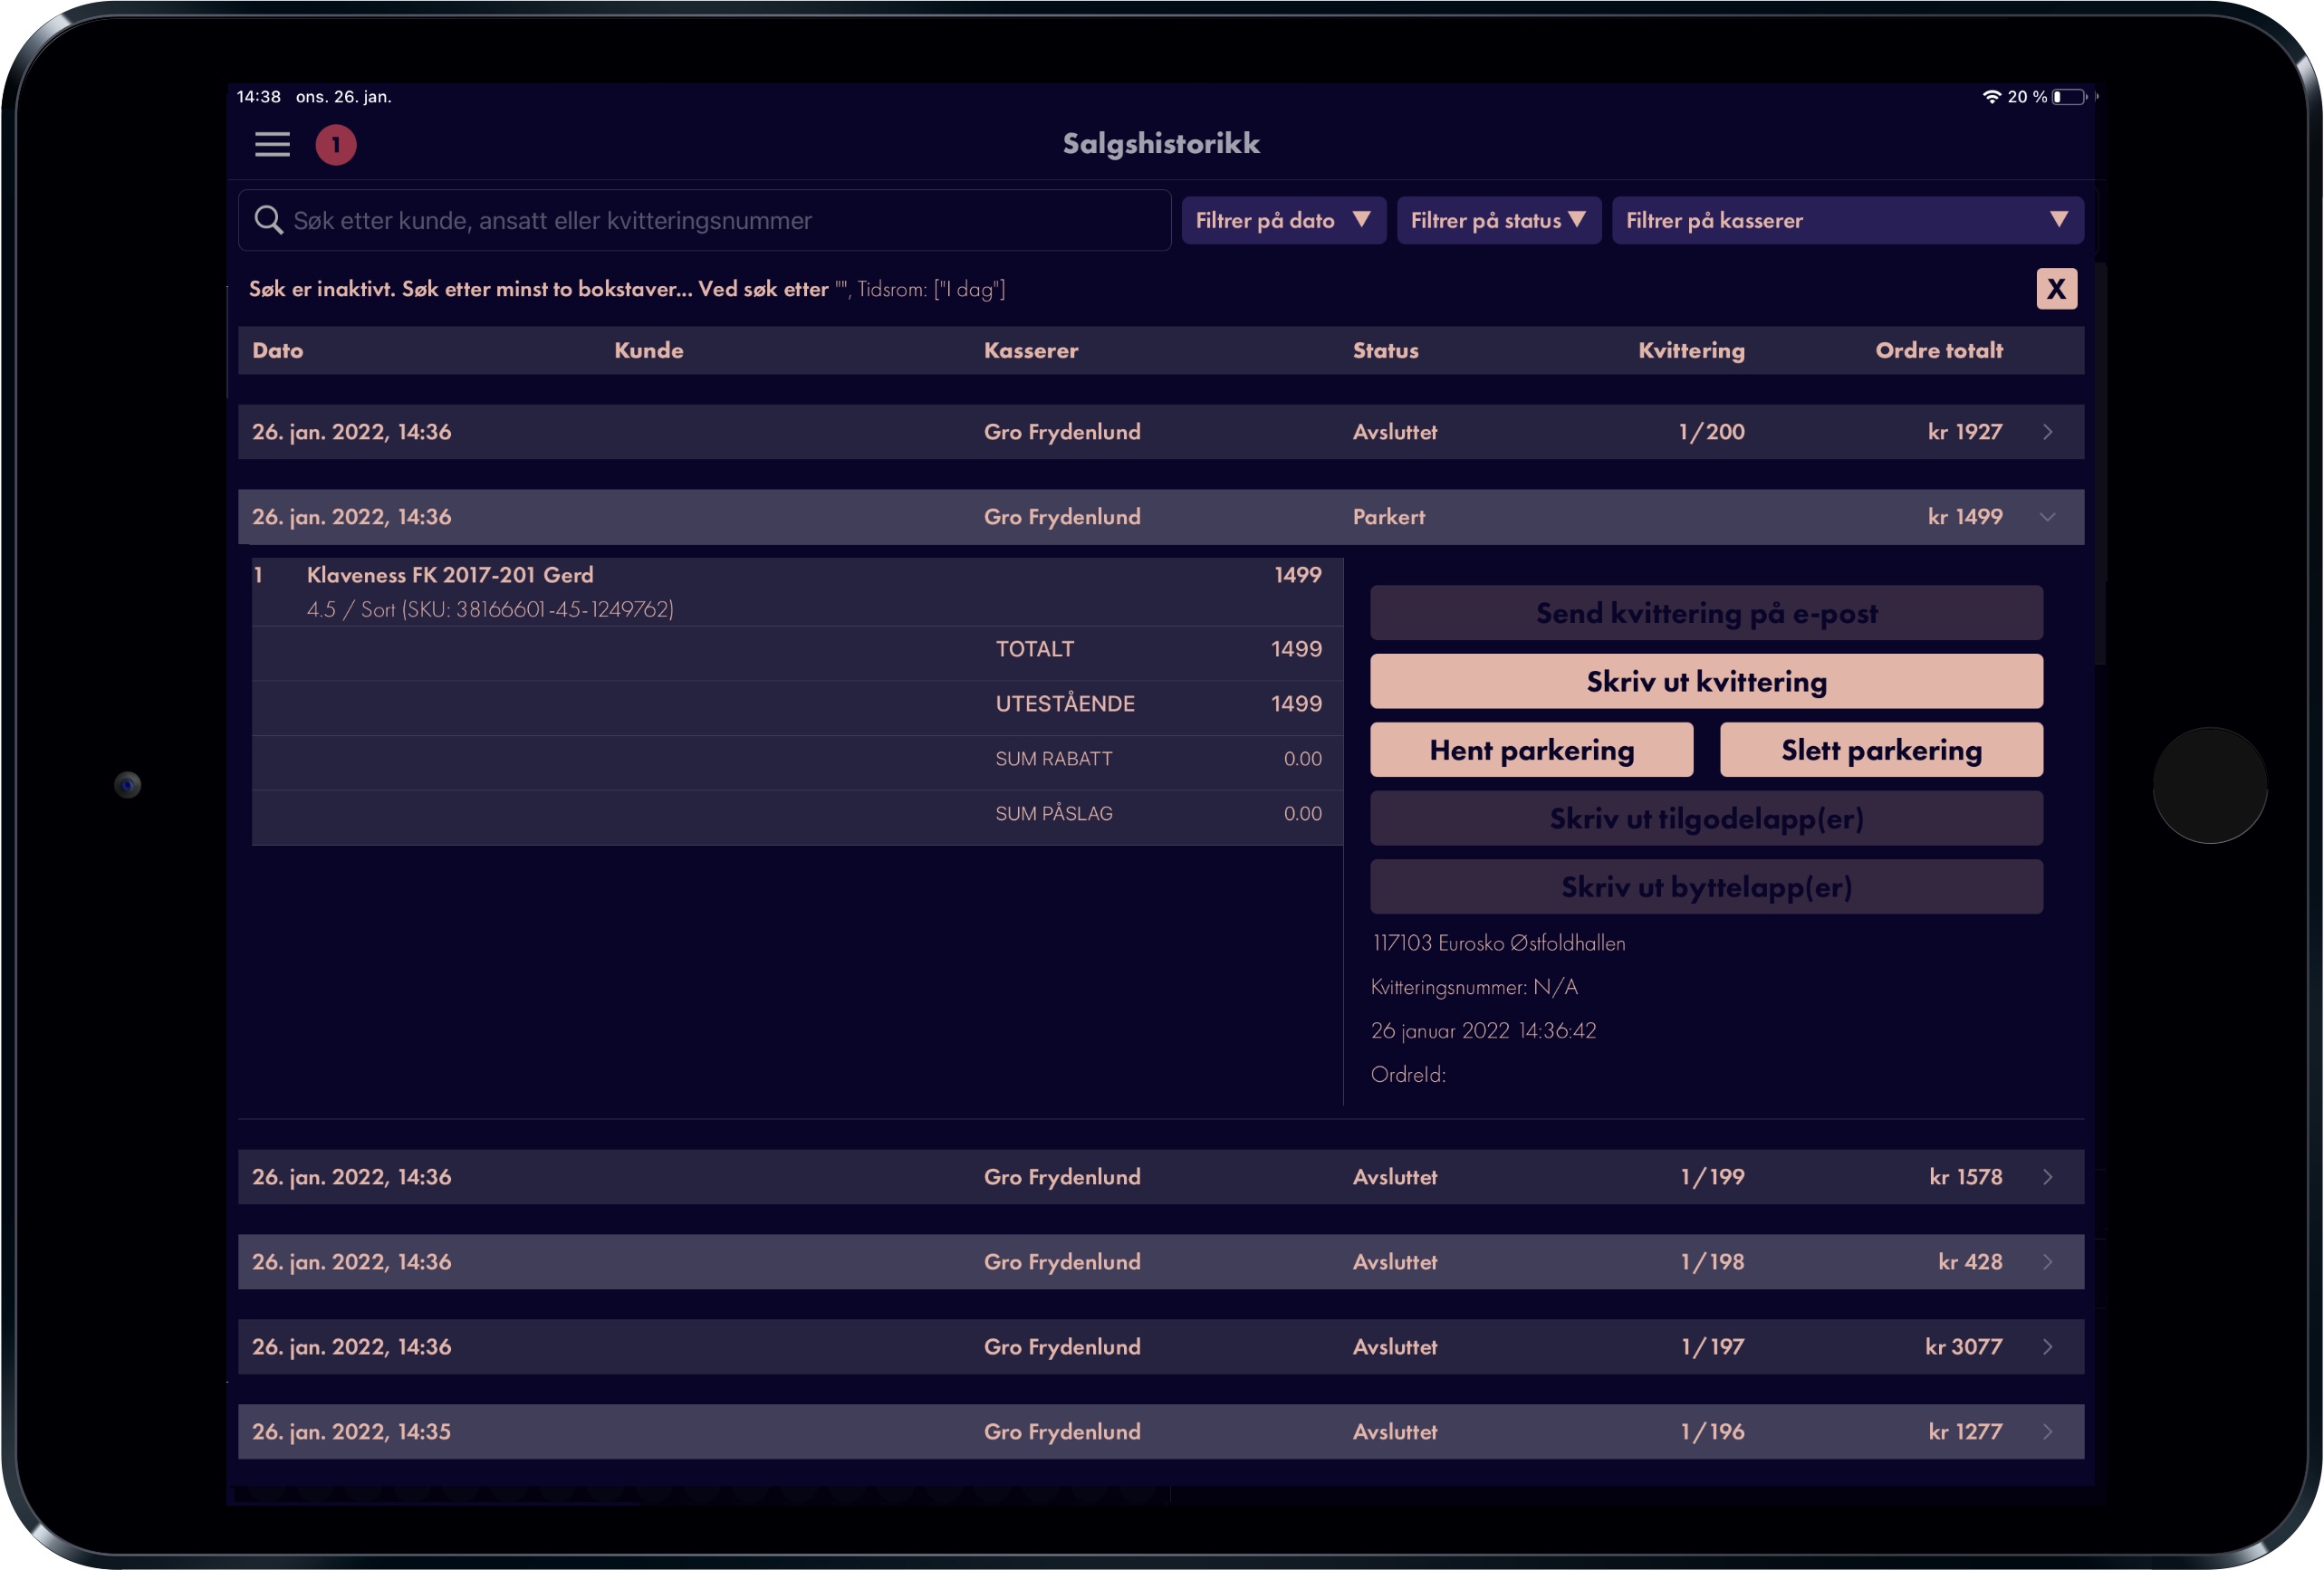
Task: Sort by the Ordre totalt header
Action: click(x=1938, y=350)
